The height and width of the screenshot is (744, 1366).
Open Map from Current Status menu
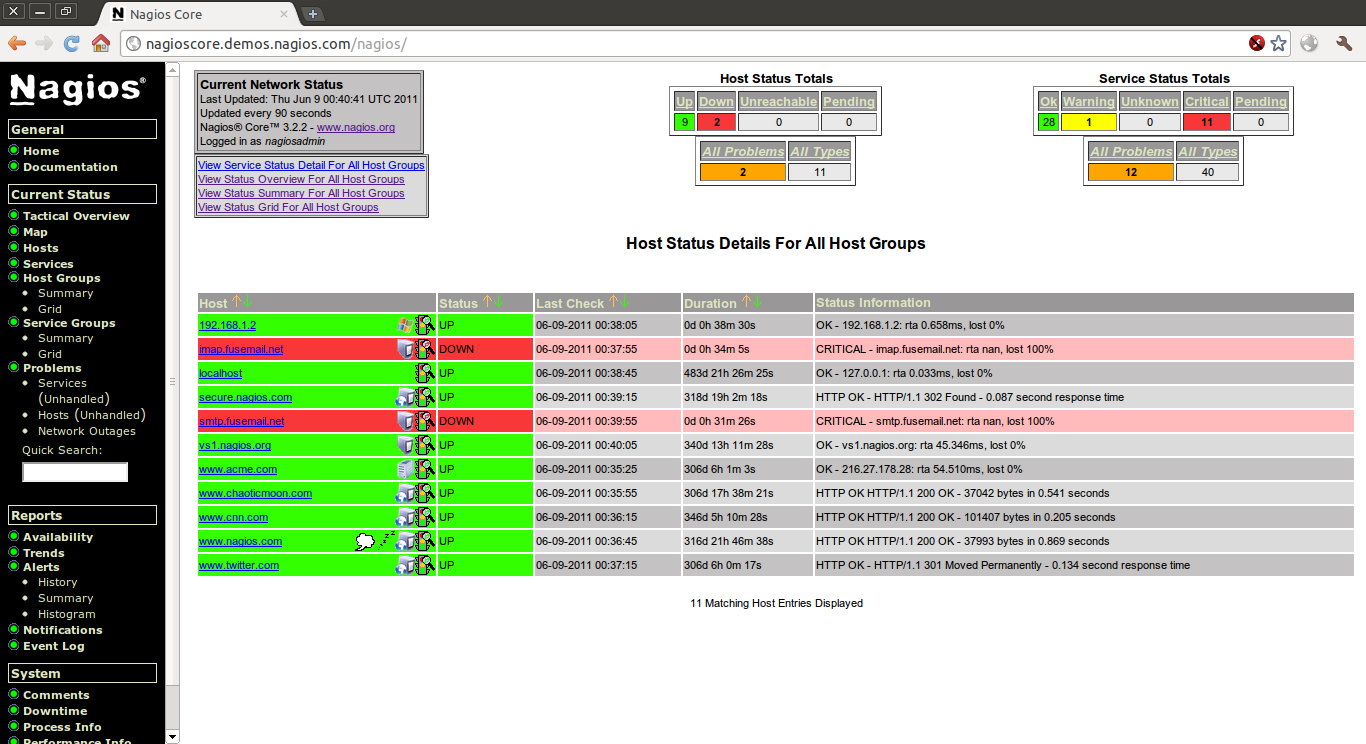tap(35, 232)
